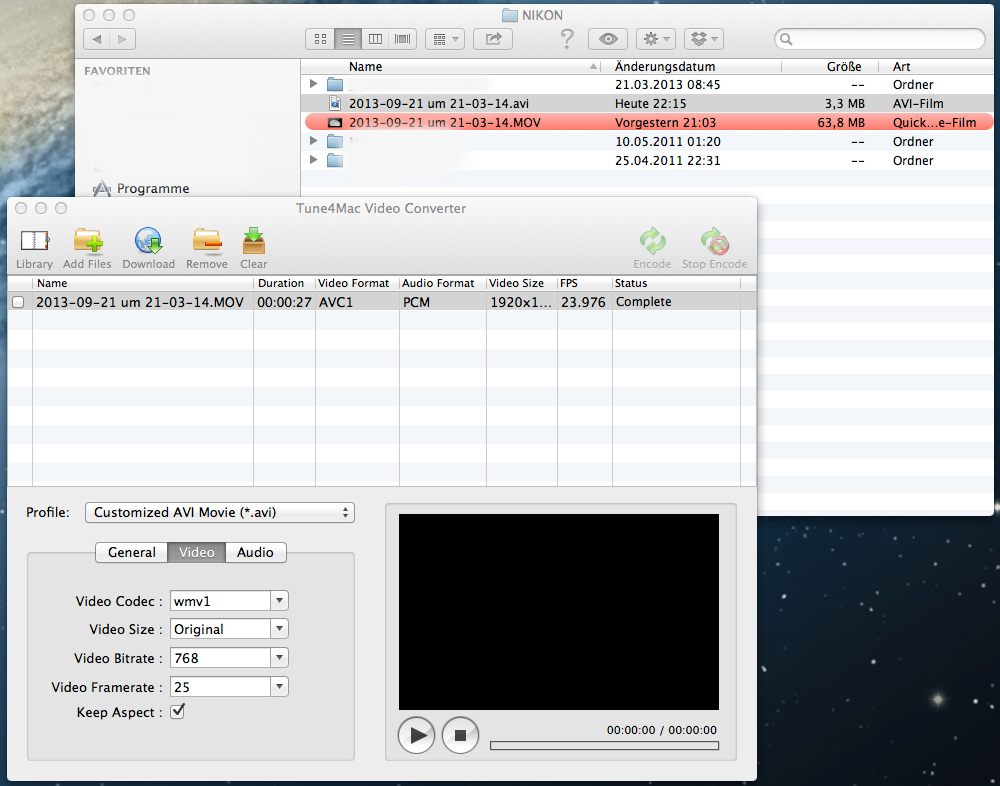Click the playback progress slider
The height and width of the screenshot is (786, 1000).
pos(604,745)
